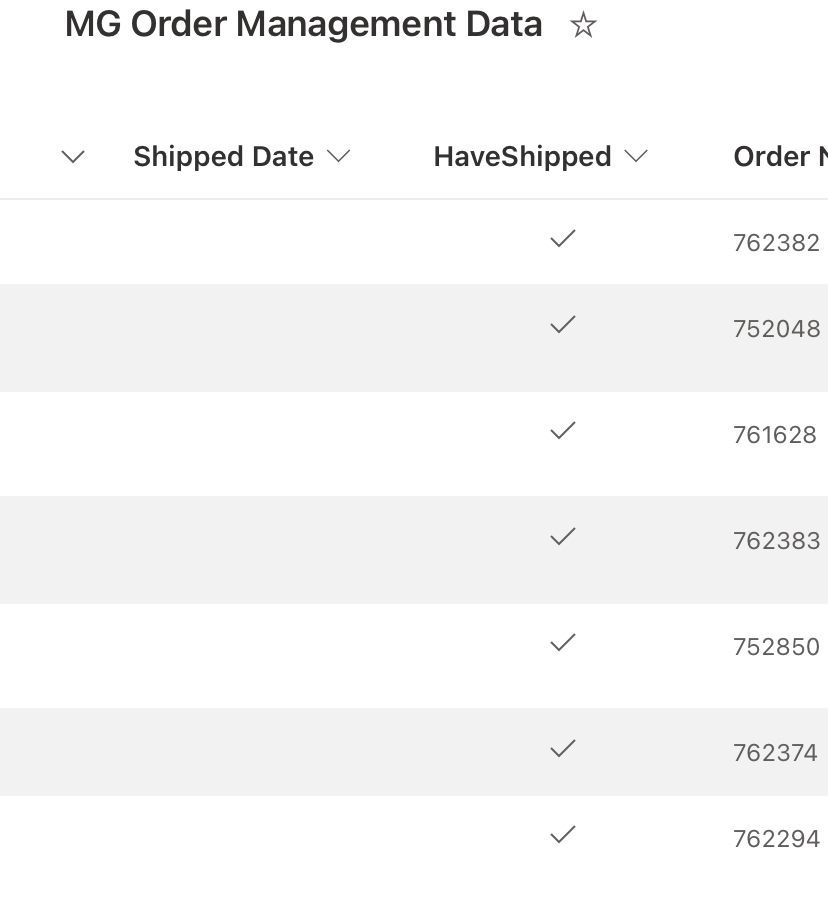This screenshot has width=828, height=899.
Task: Open the leftmost column chevron before Shipped Date
Action: (x=73, y=156)
